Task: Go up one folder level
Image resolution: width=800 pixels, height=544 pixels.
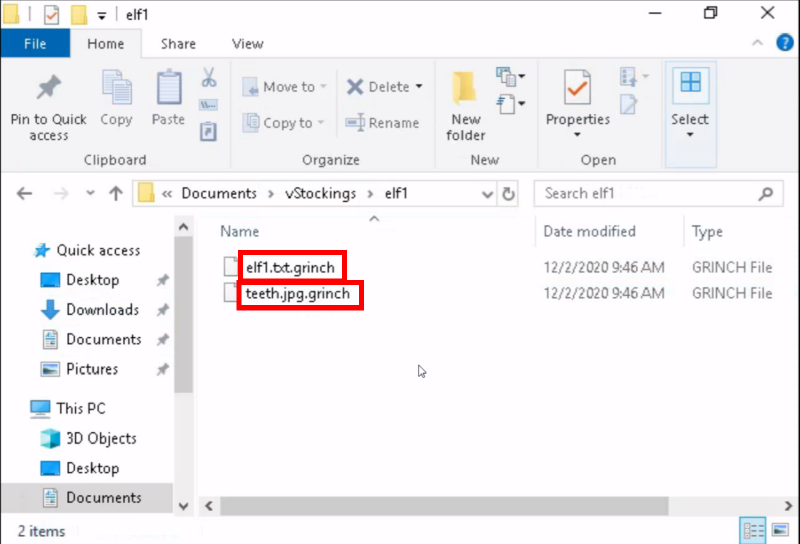Action: [x=115, y=194]
